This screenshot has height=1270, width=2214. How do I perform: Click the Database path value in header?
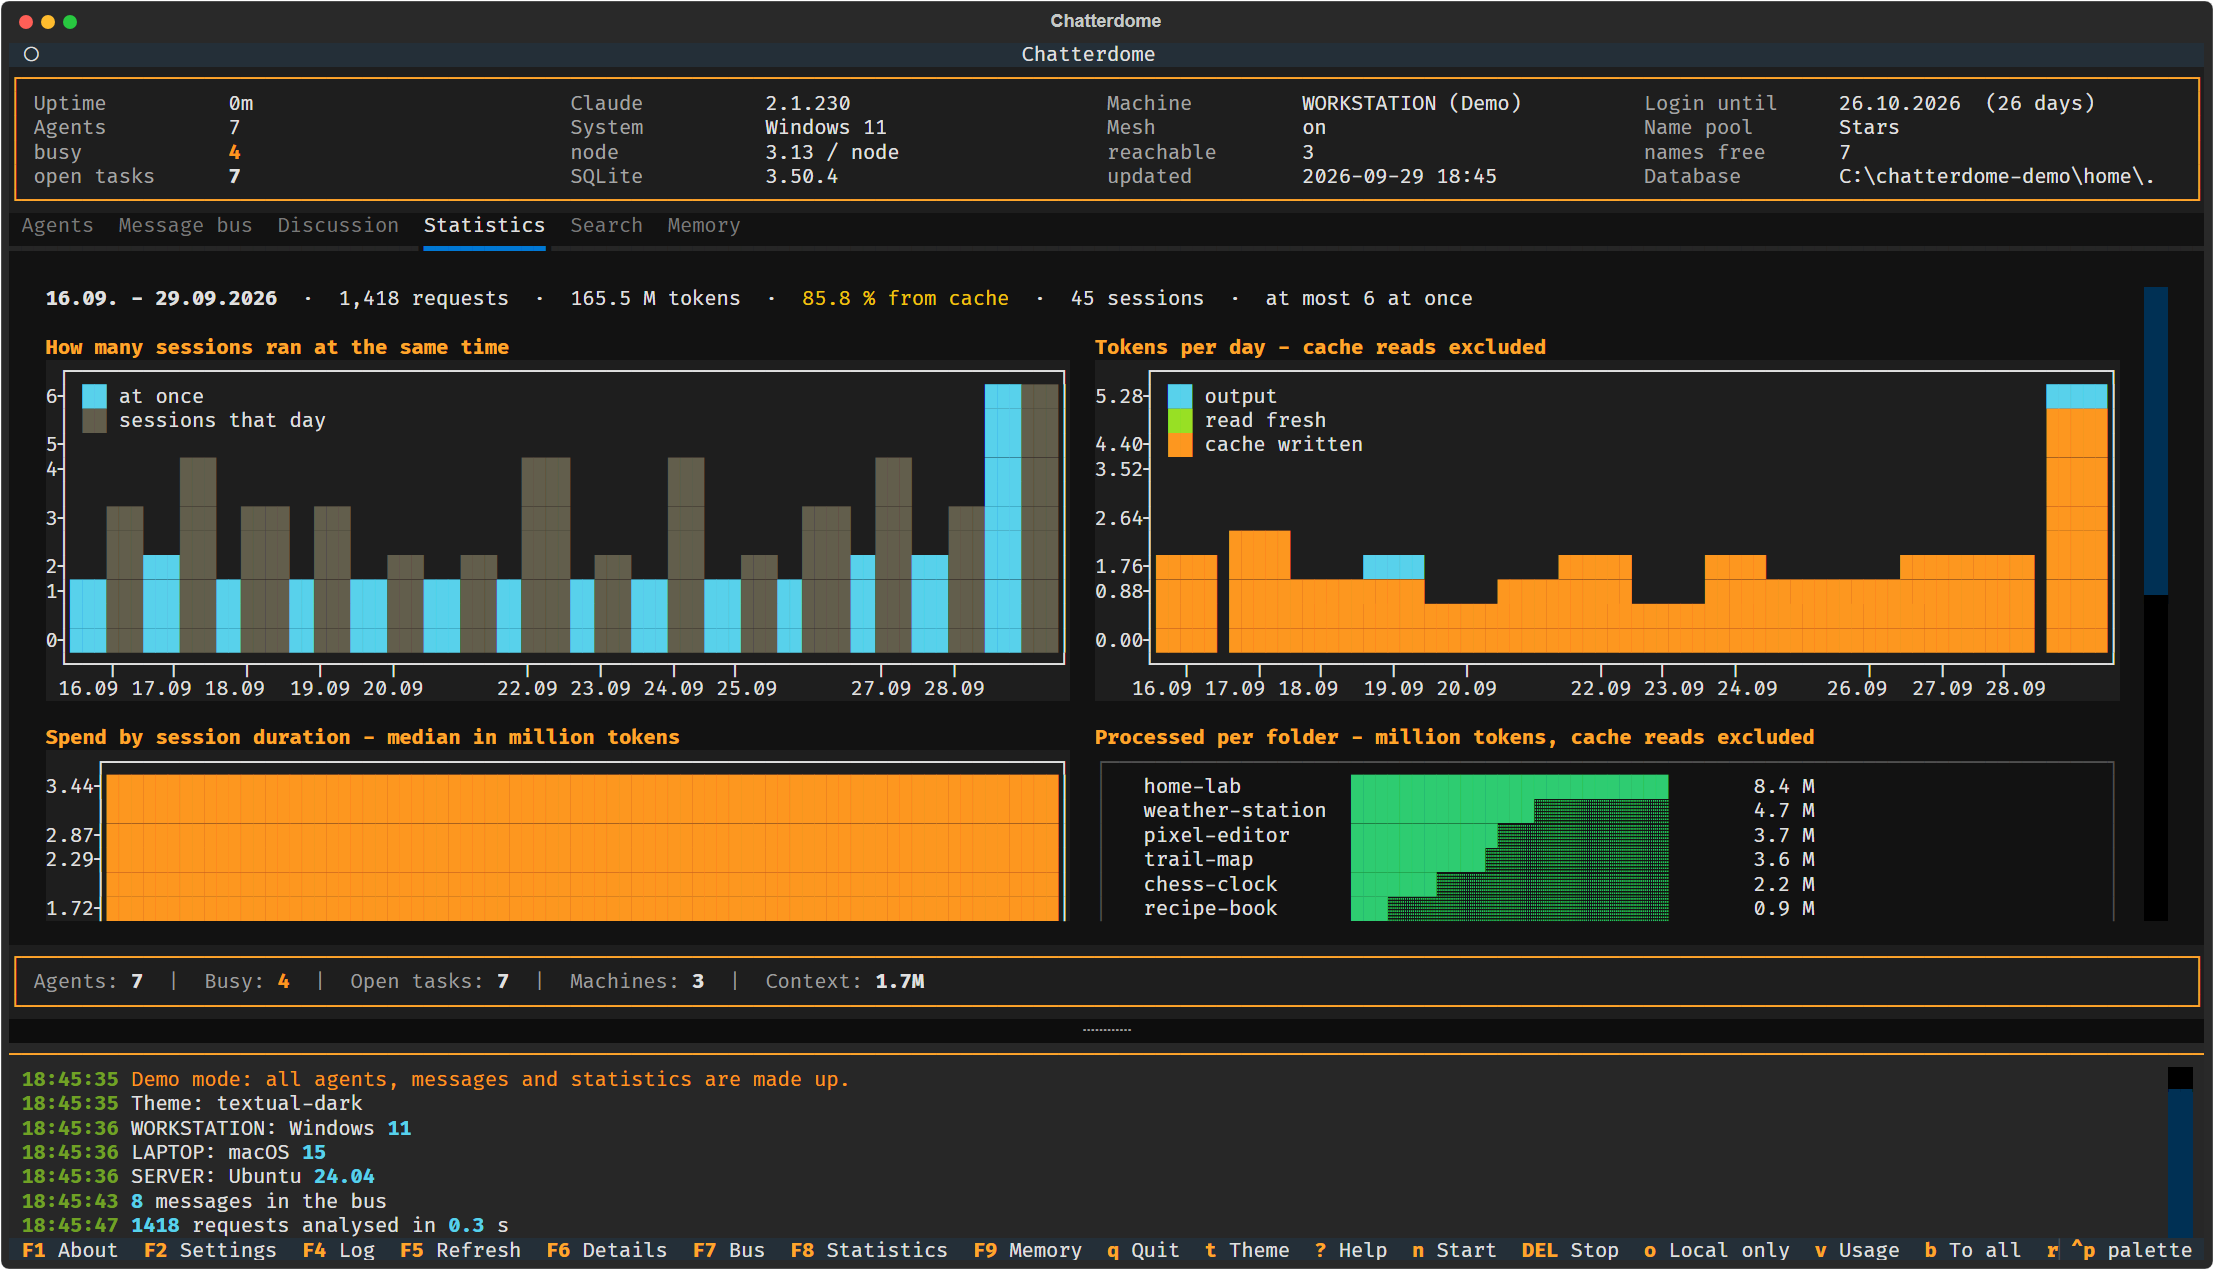pos(1996,177)
